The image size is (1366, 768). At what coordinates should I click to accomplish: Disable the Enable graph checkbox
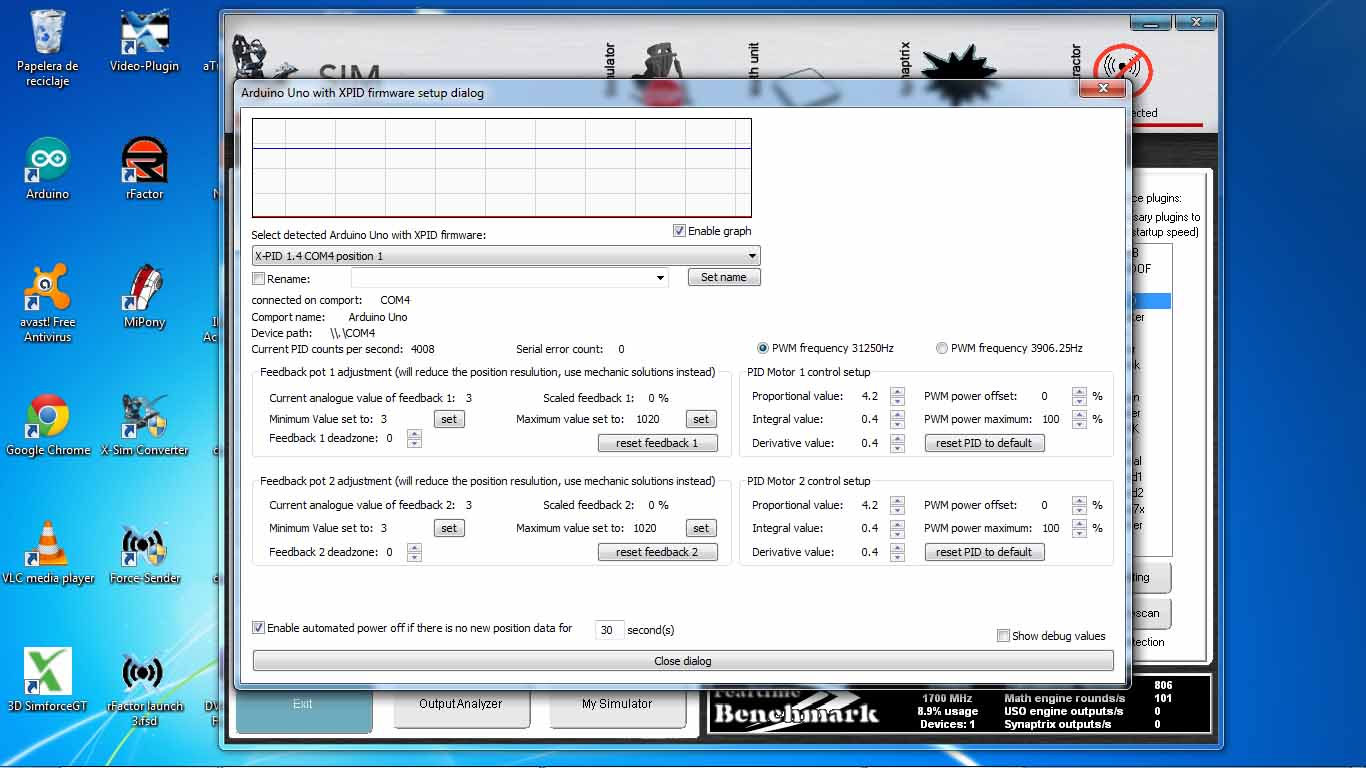[680, 231]
